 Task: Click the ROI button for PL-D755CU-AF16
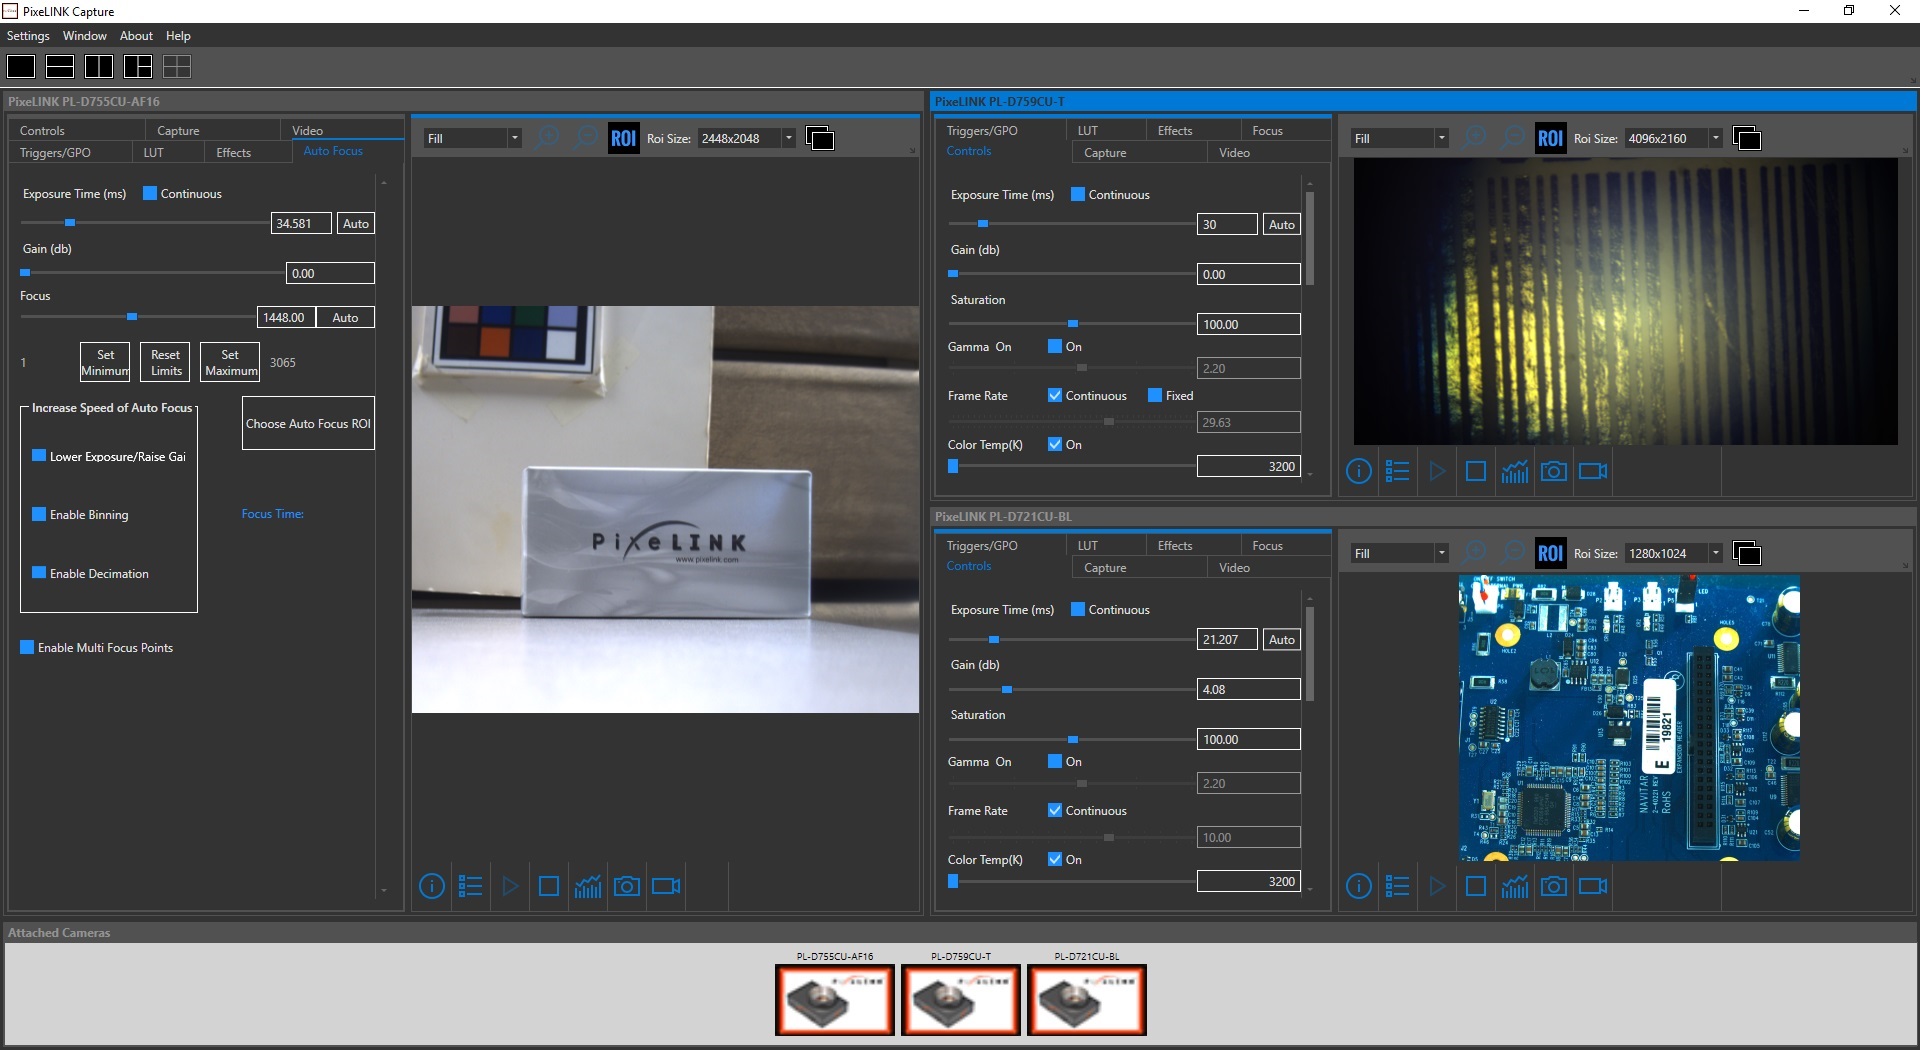[623, 139]
